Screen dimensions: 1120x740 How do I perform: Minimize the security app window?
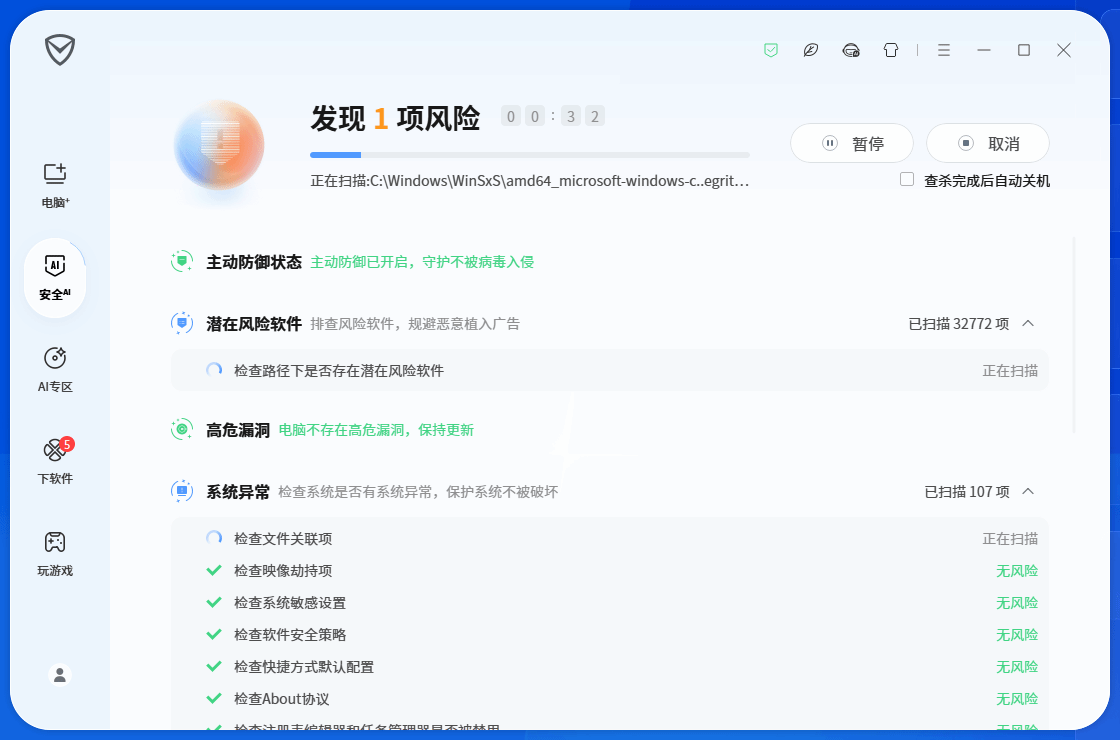984,50
